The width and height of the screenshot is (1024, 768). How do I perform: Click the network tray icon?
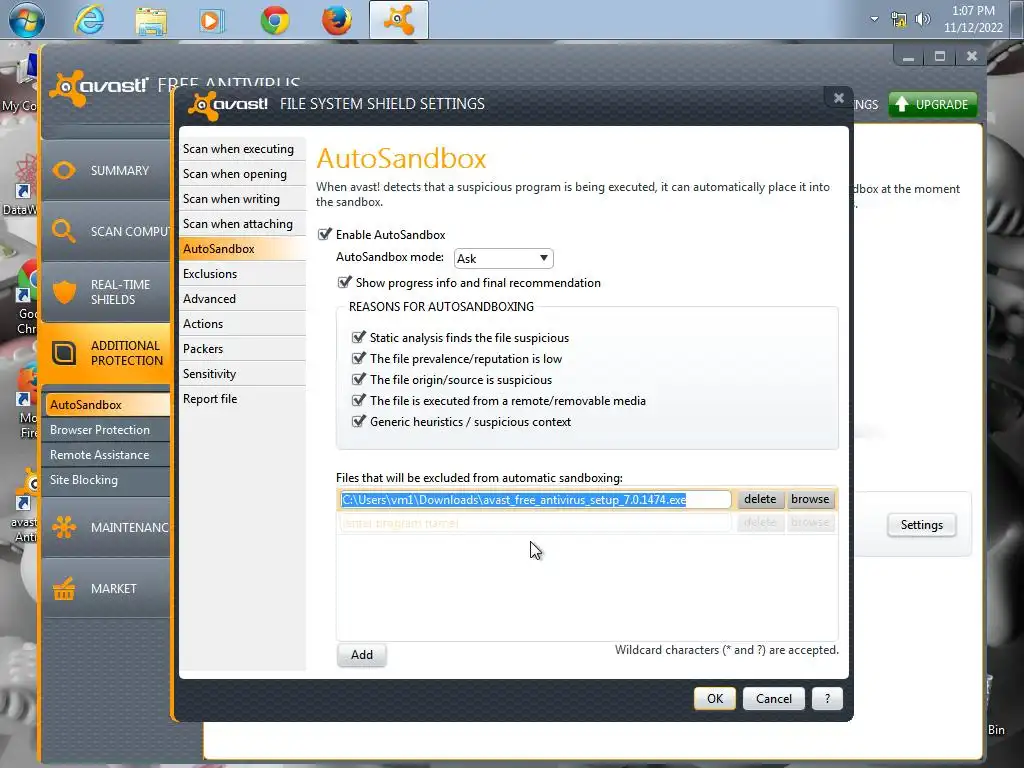point(899,20)
